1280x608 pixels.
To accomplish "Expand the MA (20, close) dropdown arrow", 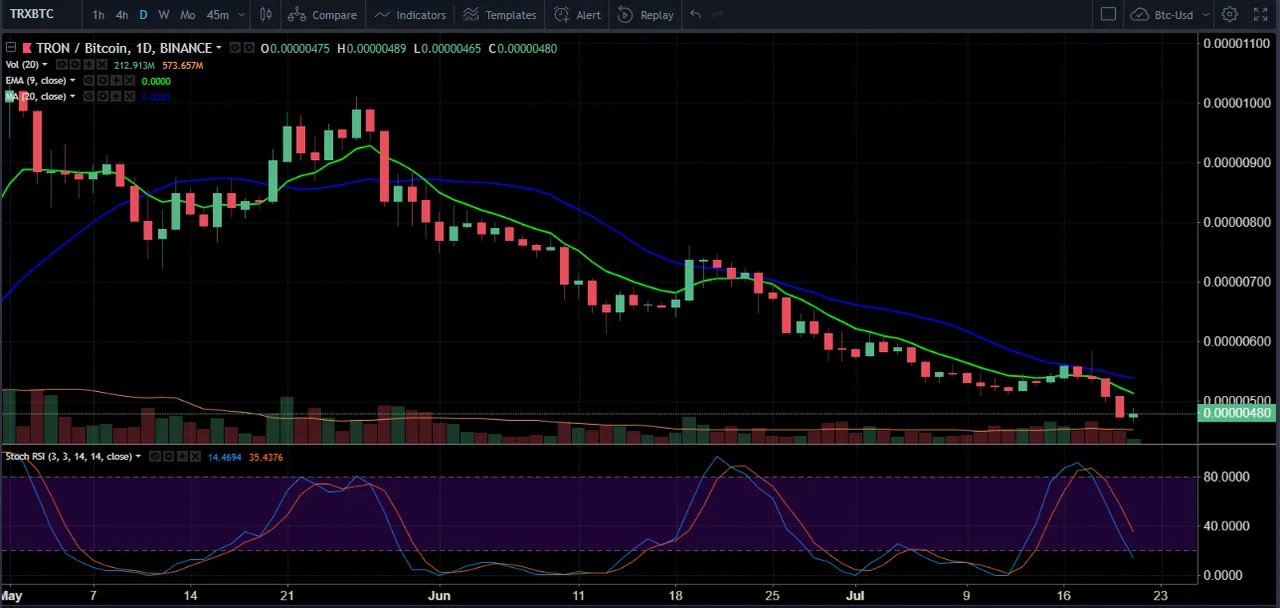I will pyautogui.click(x=72, y=97).
